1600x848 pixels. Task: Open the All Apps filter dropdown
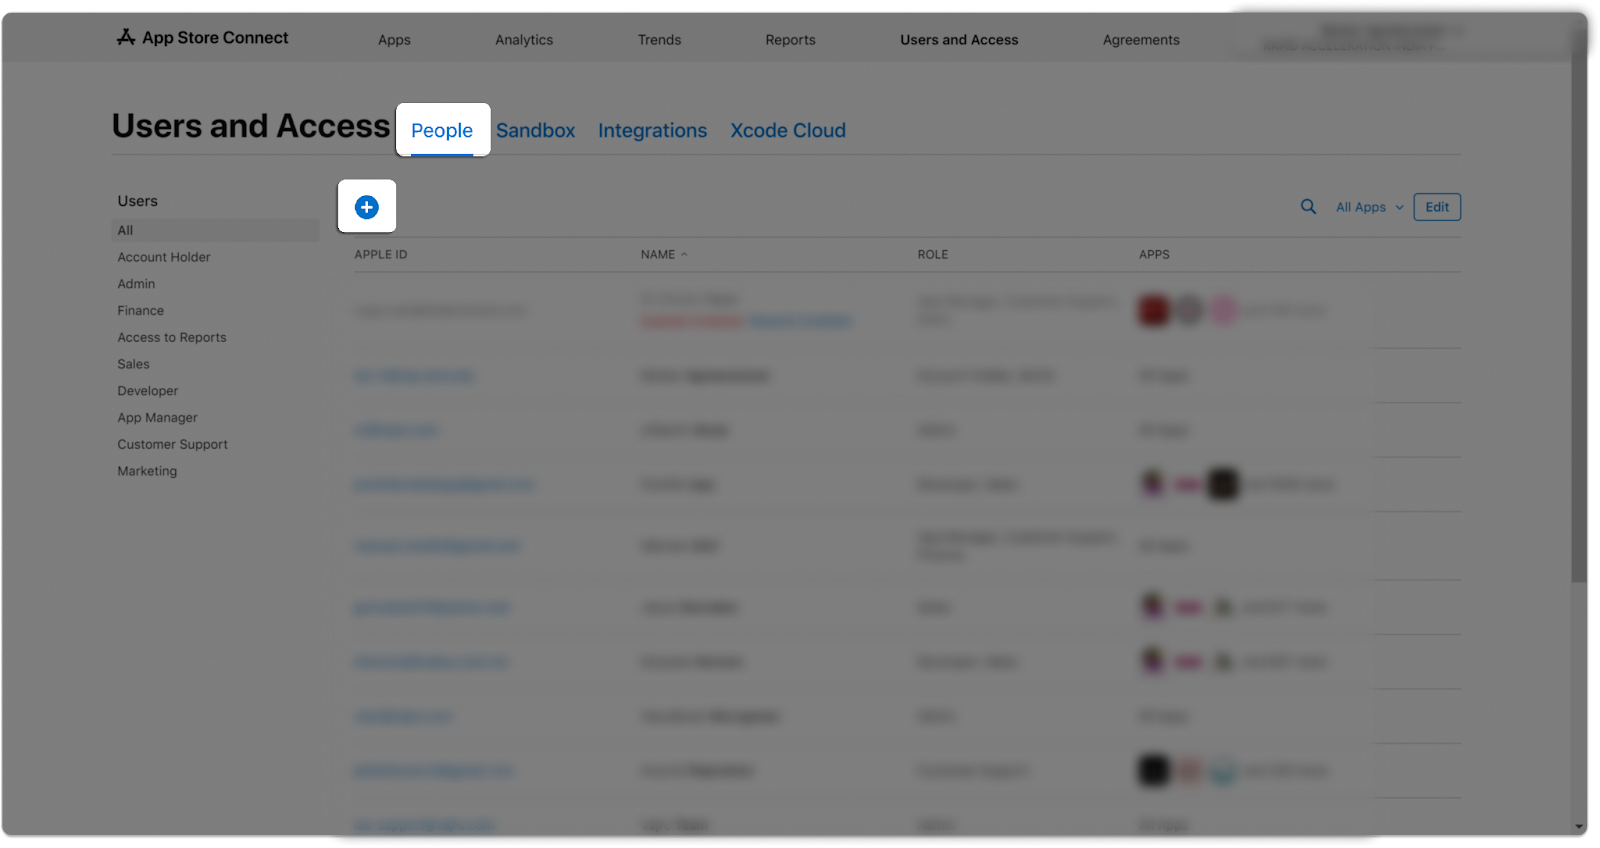[1370, 207]
